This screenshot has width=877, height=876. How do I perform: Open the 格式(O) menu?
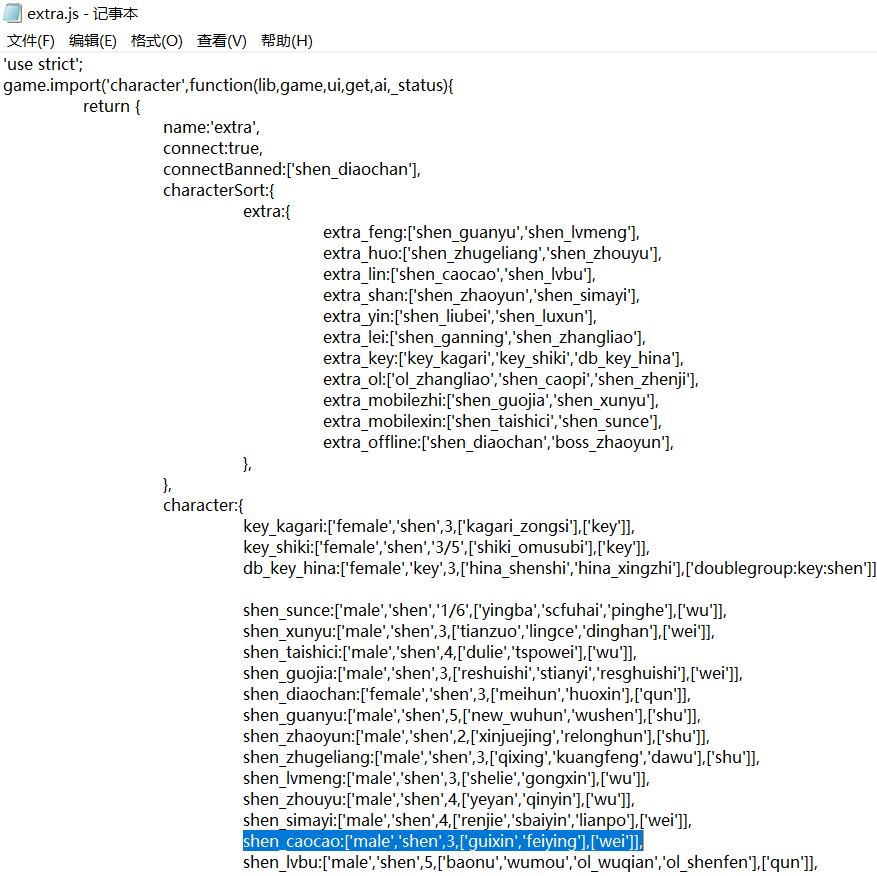pyautogui.click(x=157, y=41)
